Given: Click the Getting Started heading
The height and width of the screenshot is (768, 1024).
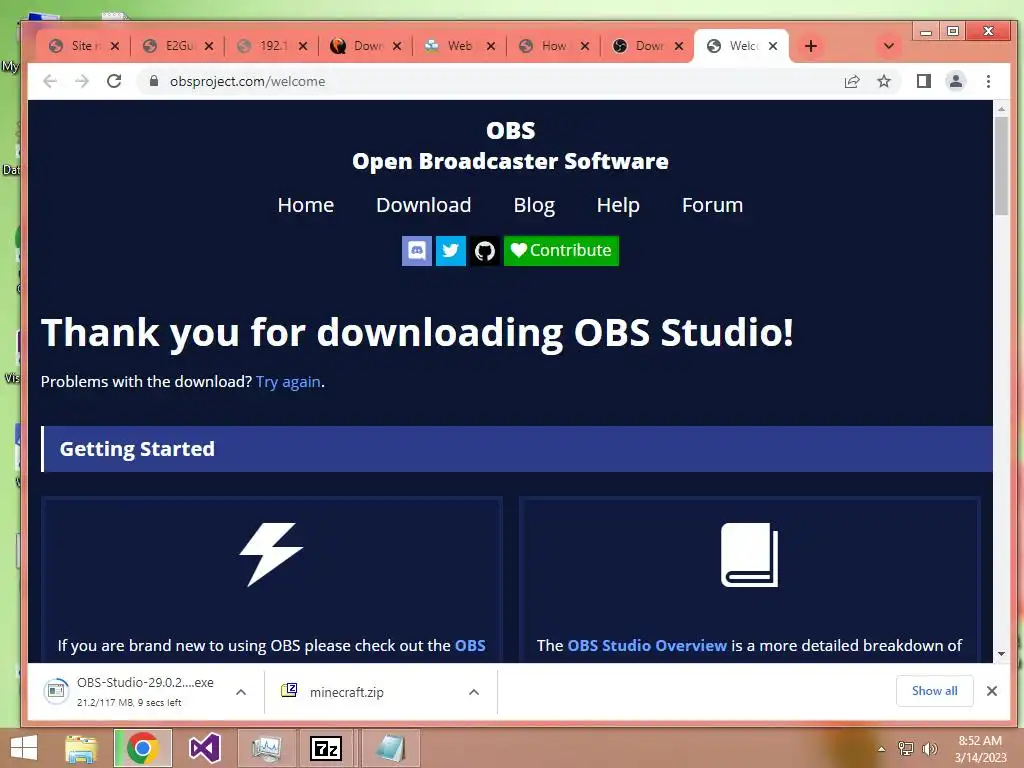Looking at the screenshot, I should [137, 449].
